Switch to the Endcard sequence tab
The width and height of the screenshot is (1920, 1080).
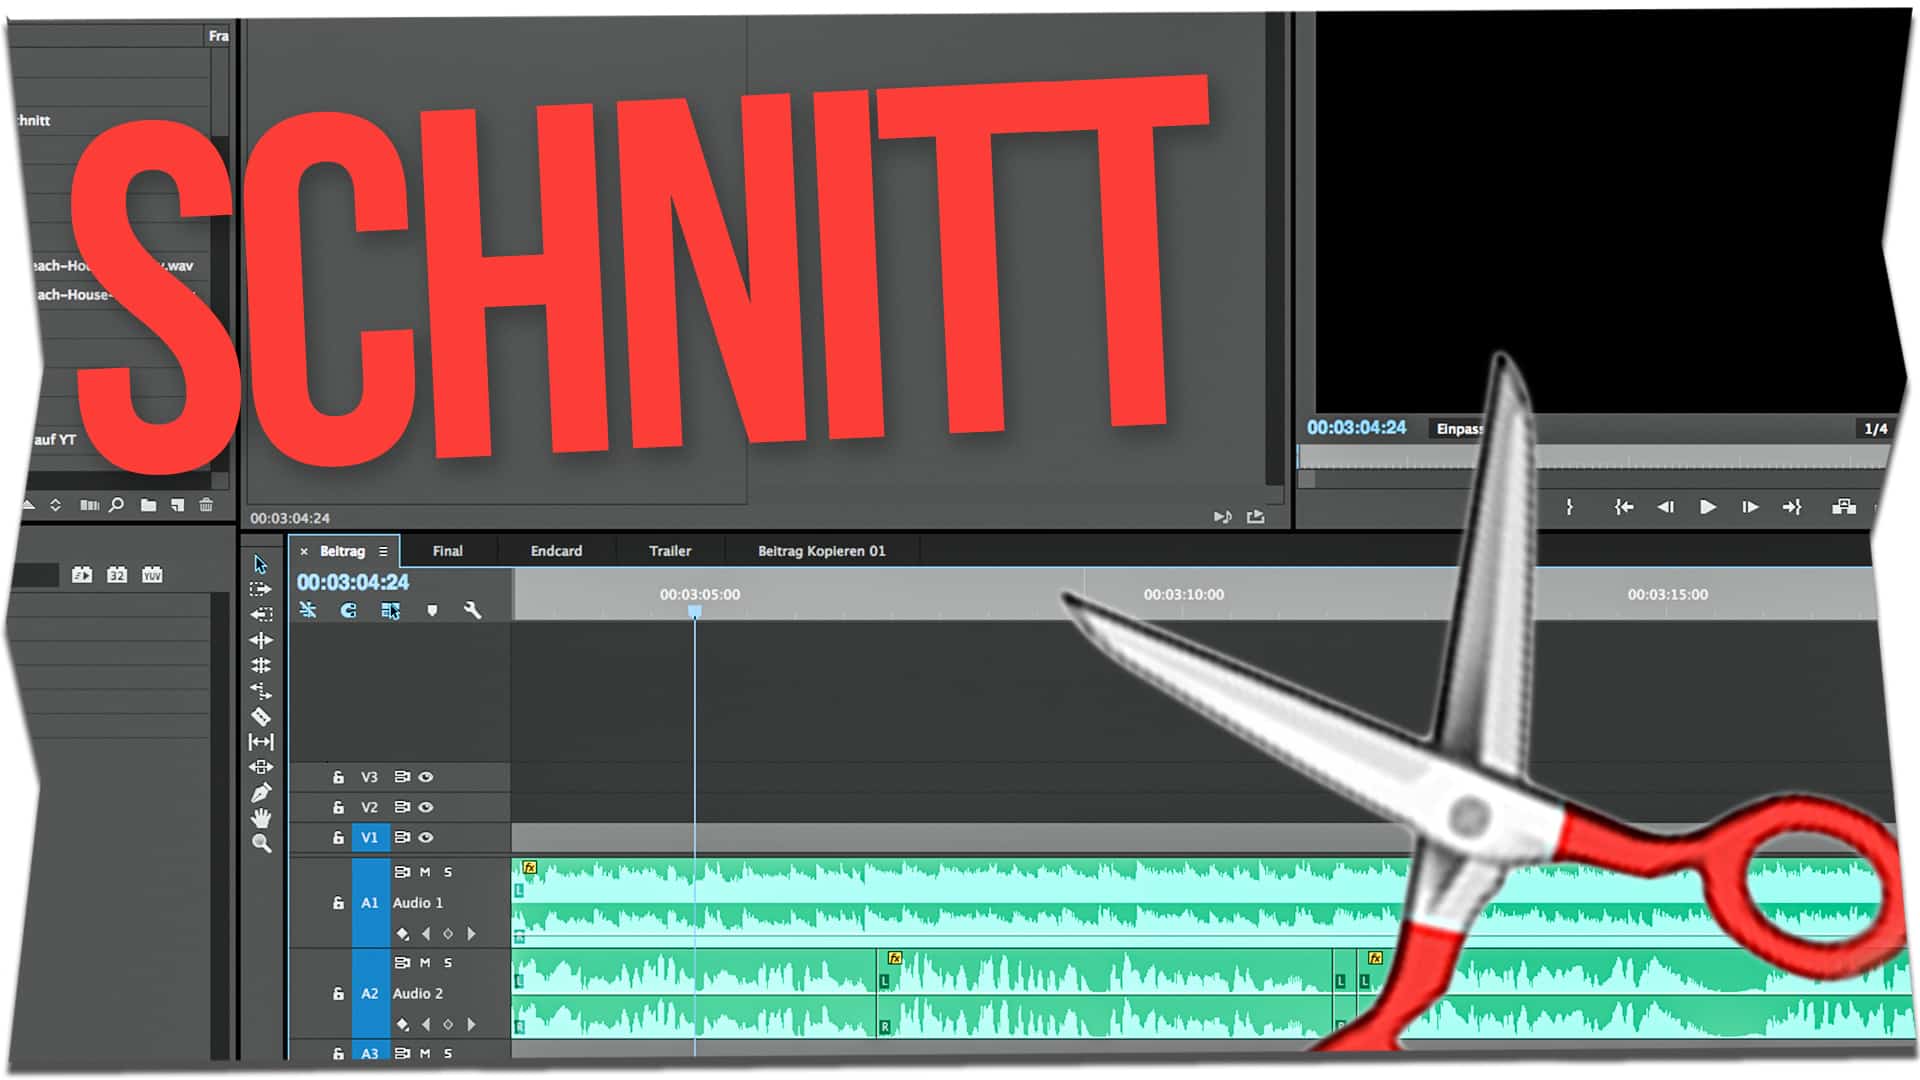point(556,551)
